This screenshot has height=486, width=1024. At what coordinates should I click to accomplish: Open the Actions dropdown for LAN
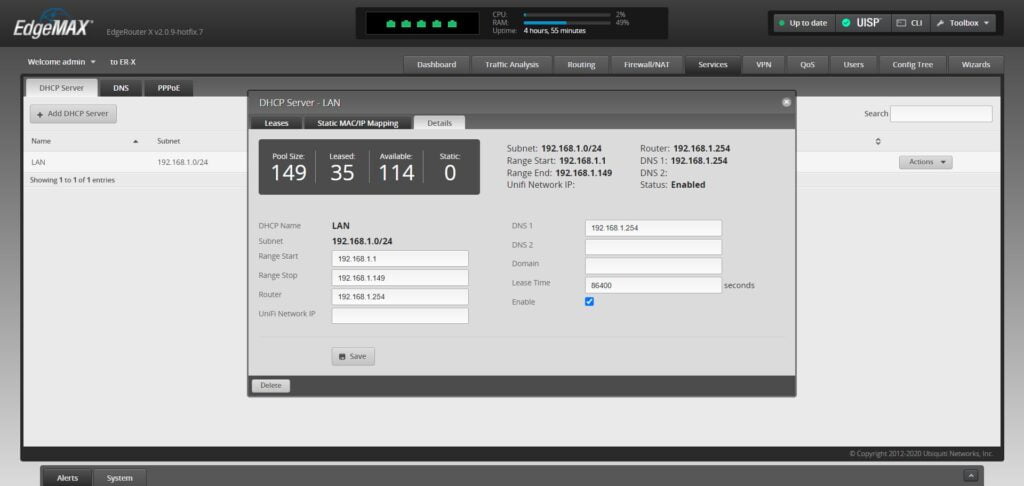pos(925,162)
